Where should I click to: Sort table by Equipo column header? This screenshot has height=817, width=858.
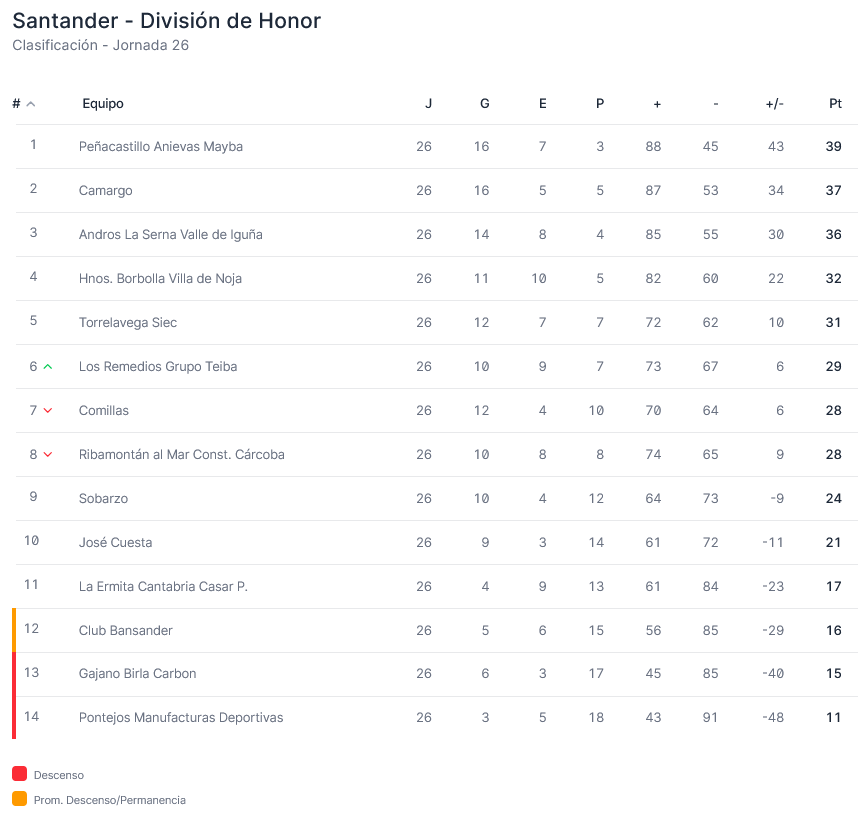click(x=103, y=103)
